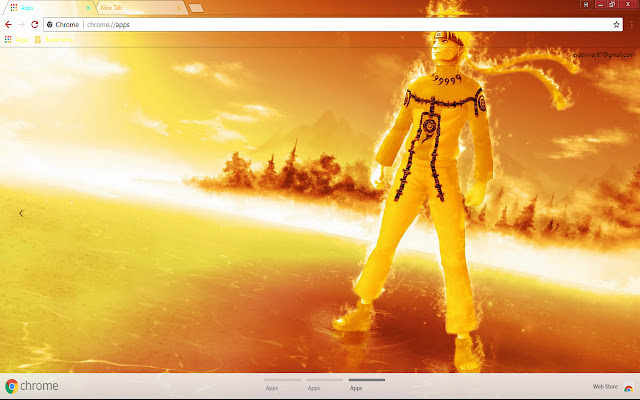This screenshot has height=400, width=640.
Task: Switch to the New Tab tab
Action: click(141, 8)
